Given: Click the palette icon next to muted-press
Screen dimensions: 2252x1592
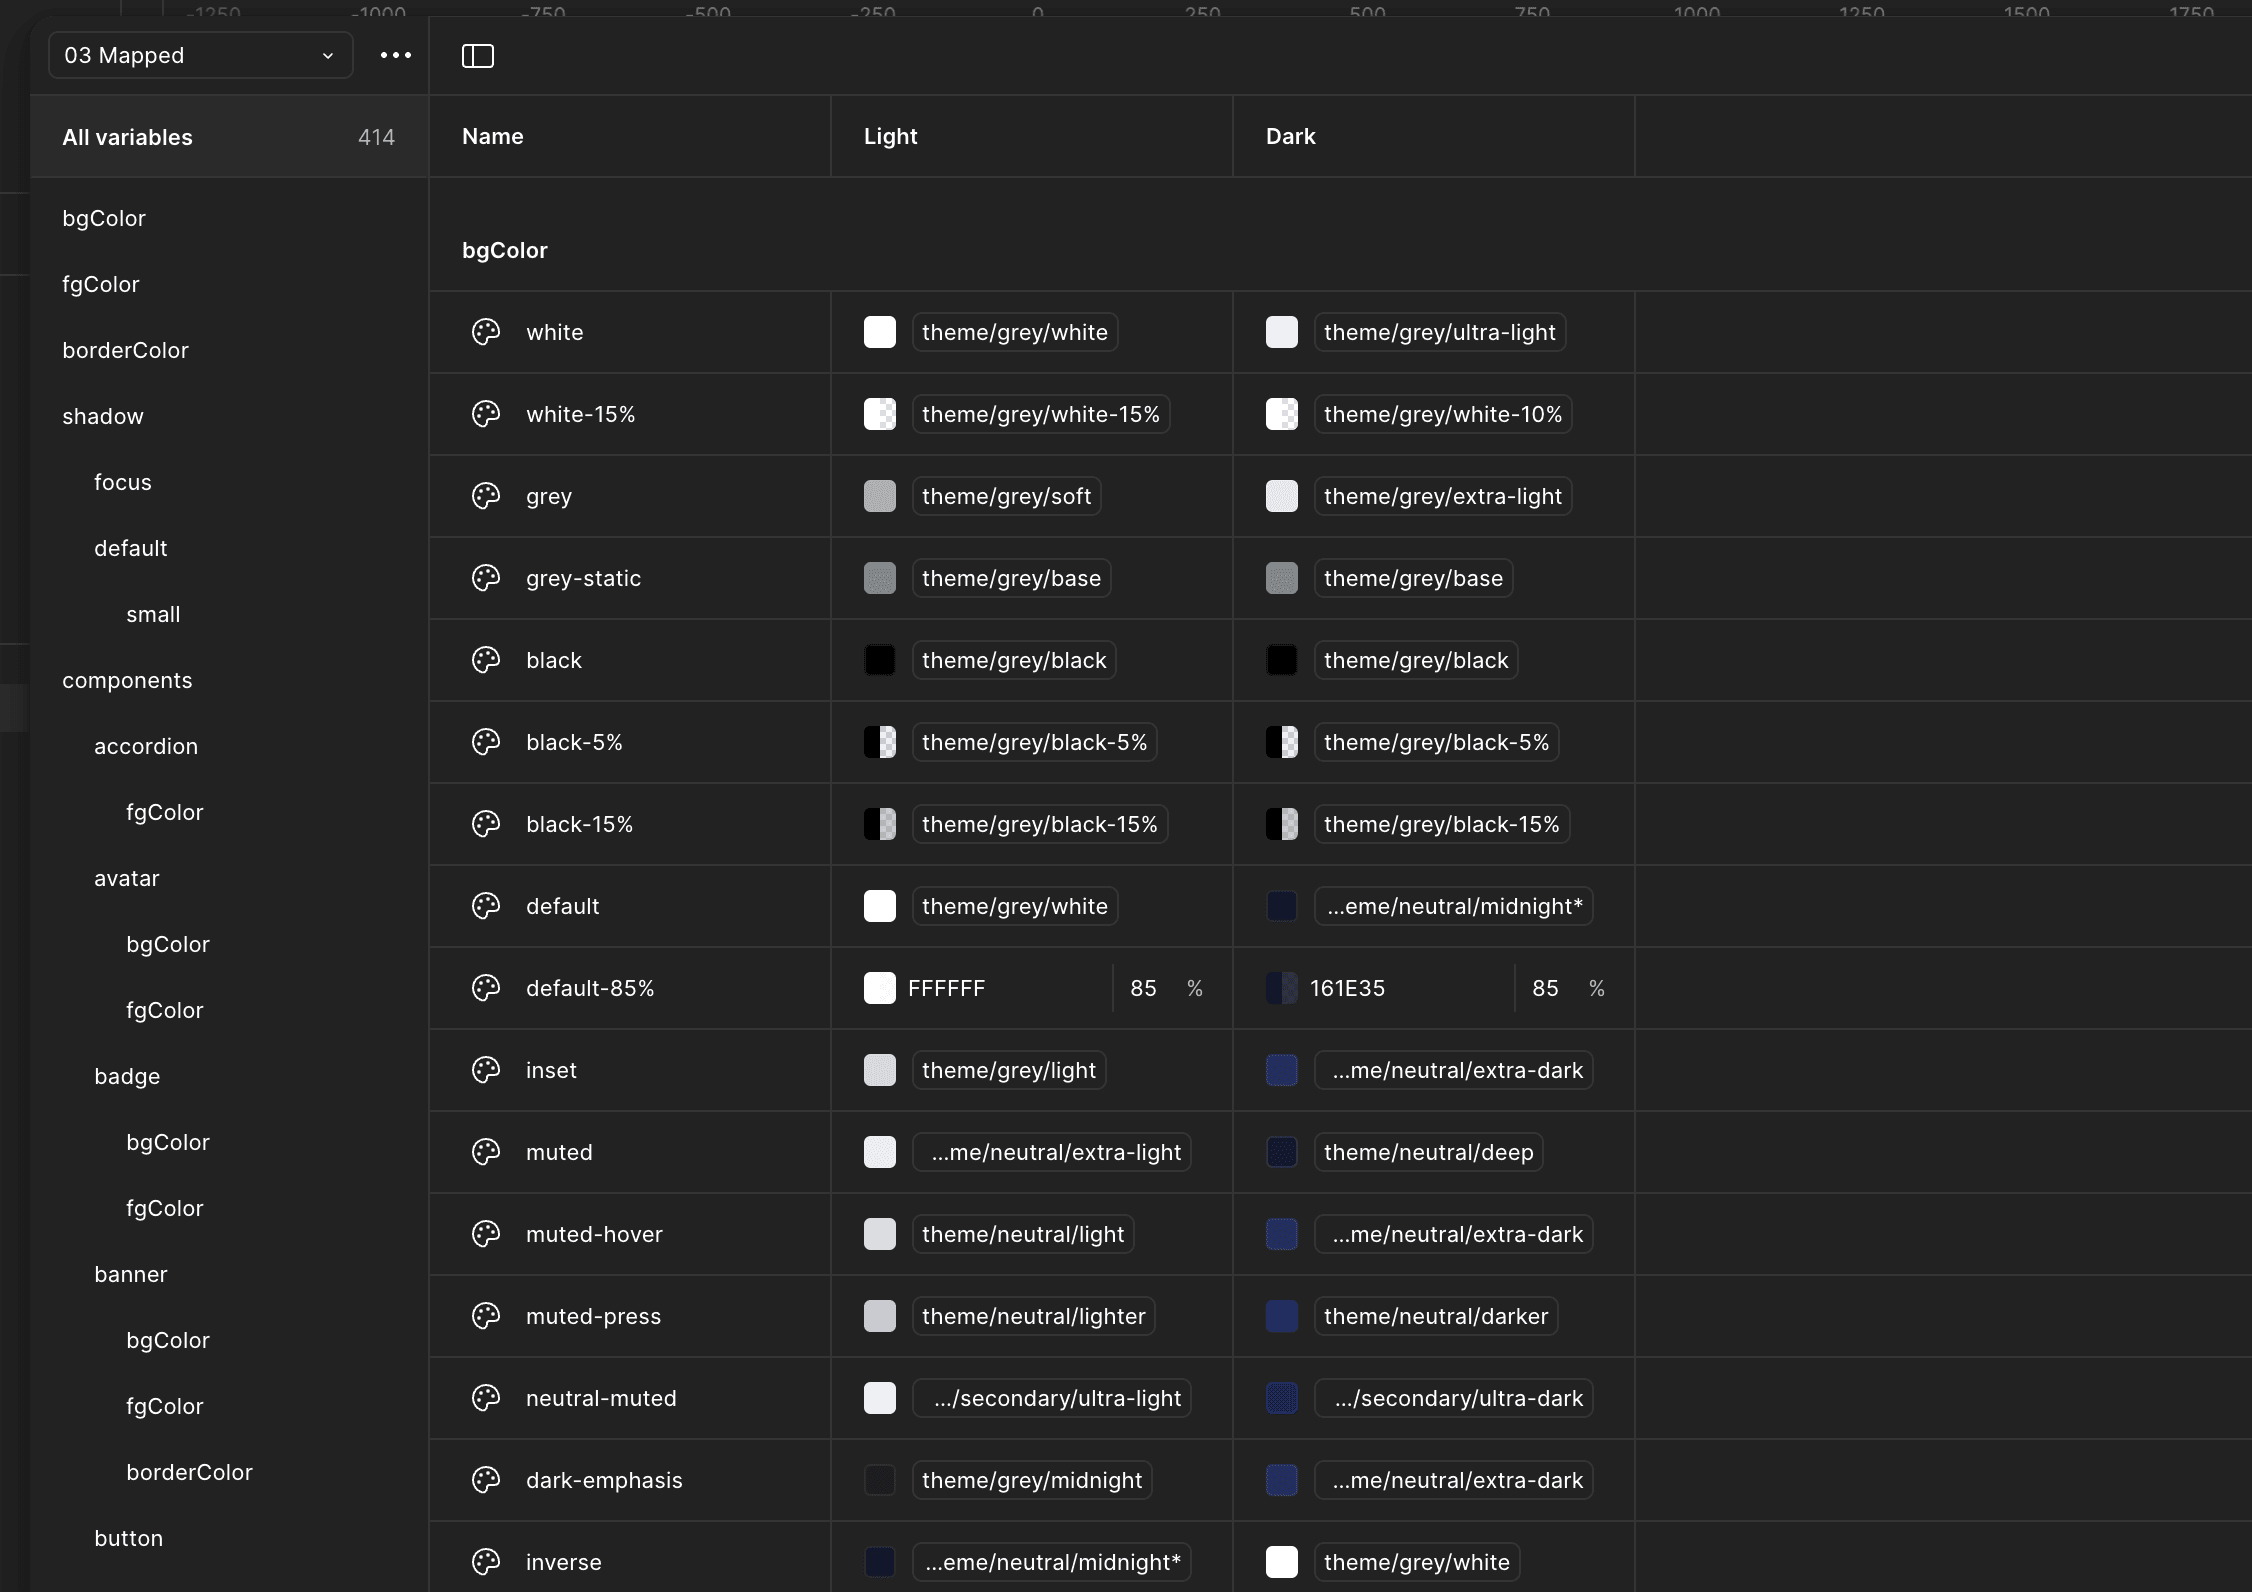Looking at the screenshot, I should 486,1316.
